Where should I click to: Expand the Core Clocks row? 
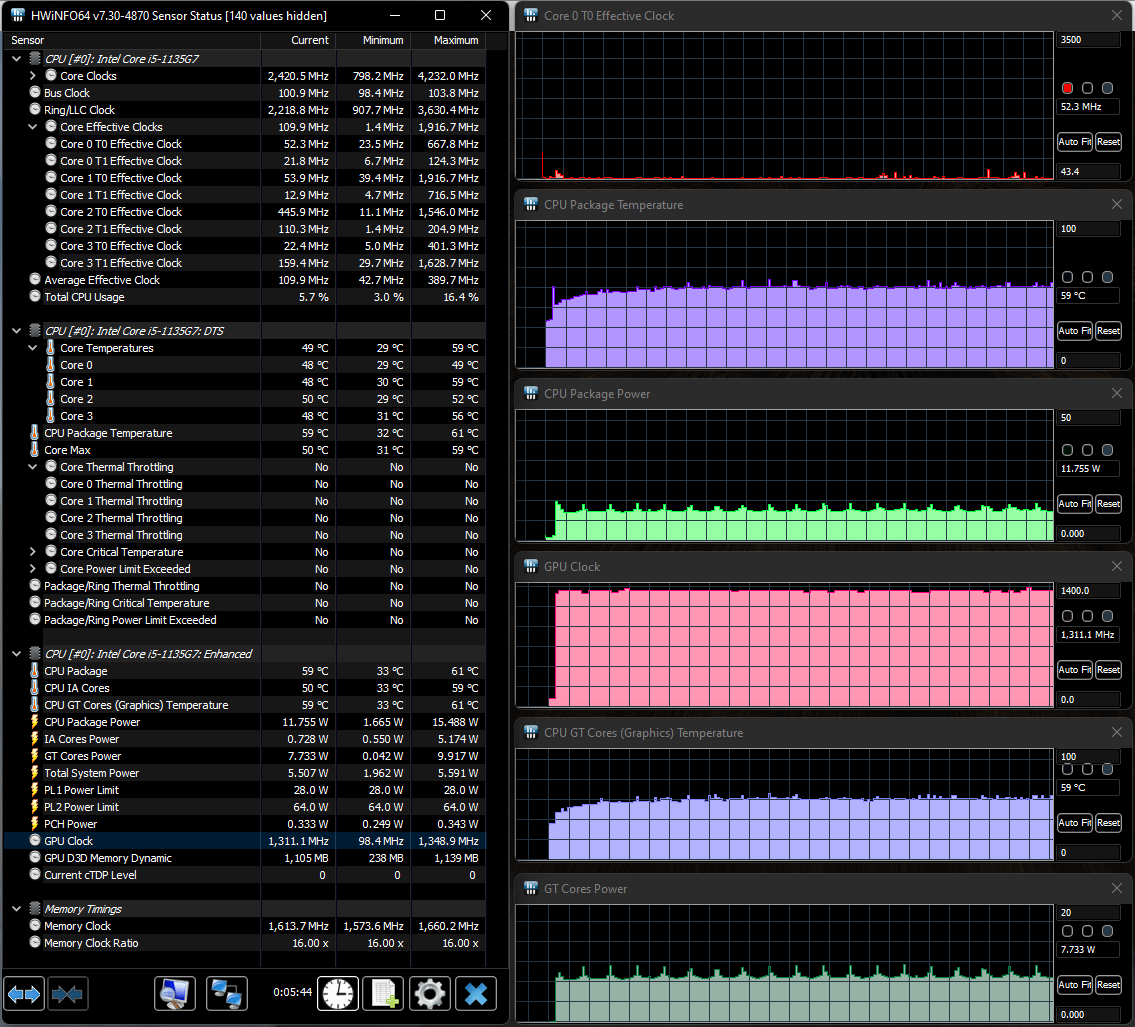[x=33, y=76]
